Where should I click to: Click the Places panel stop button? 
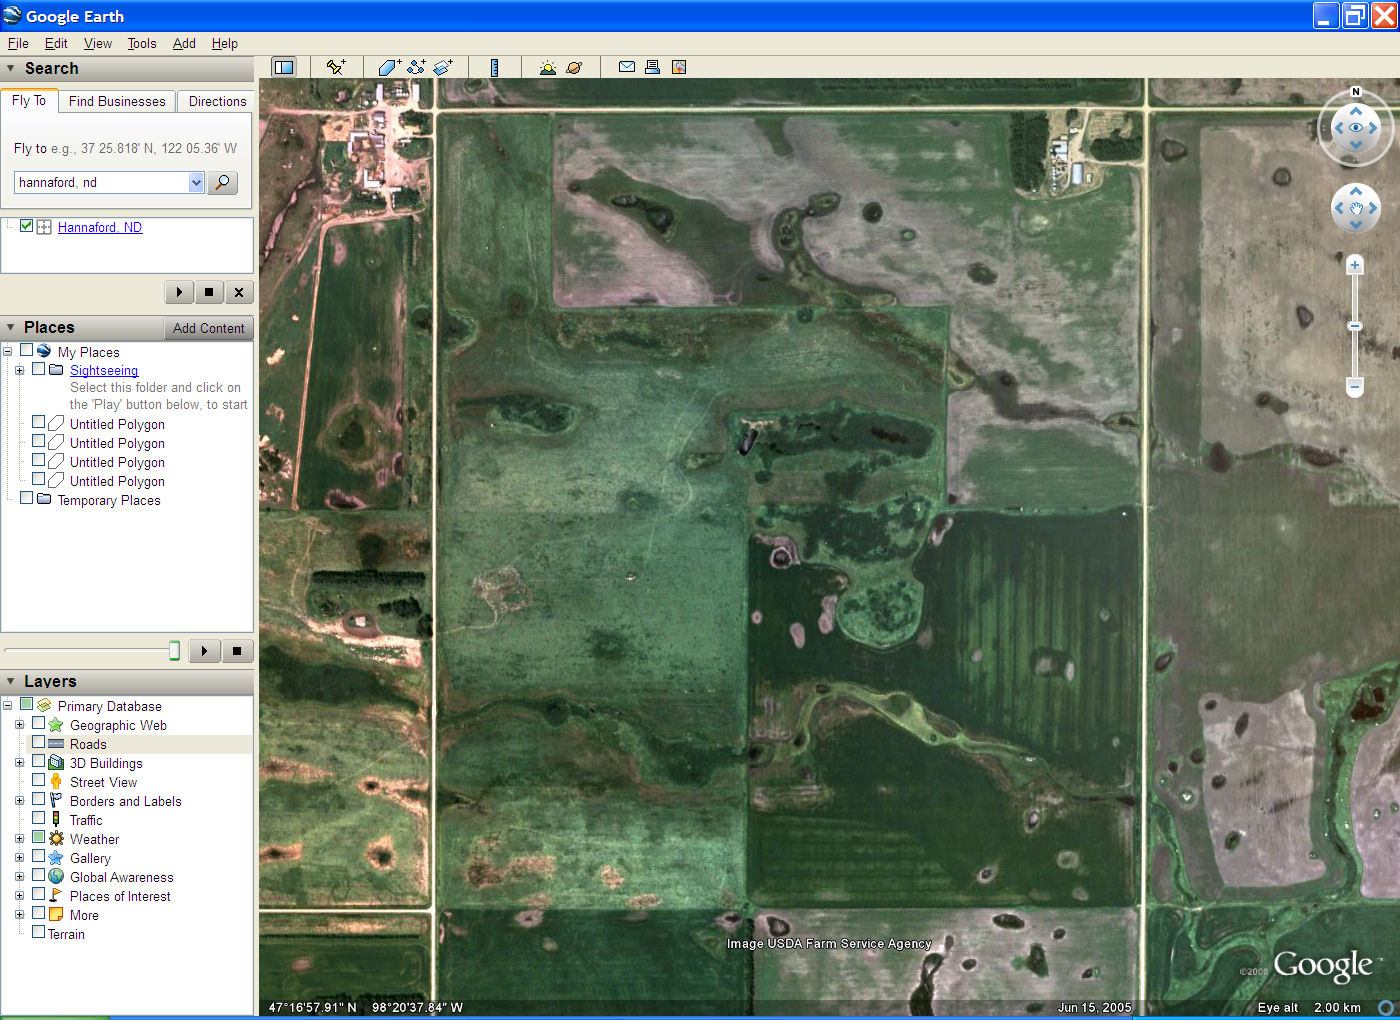point(237,651)
